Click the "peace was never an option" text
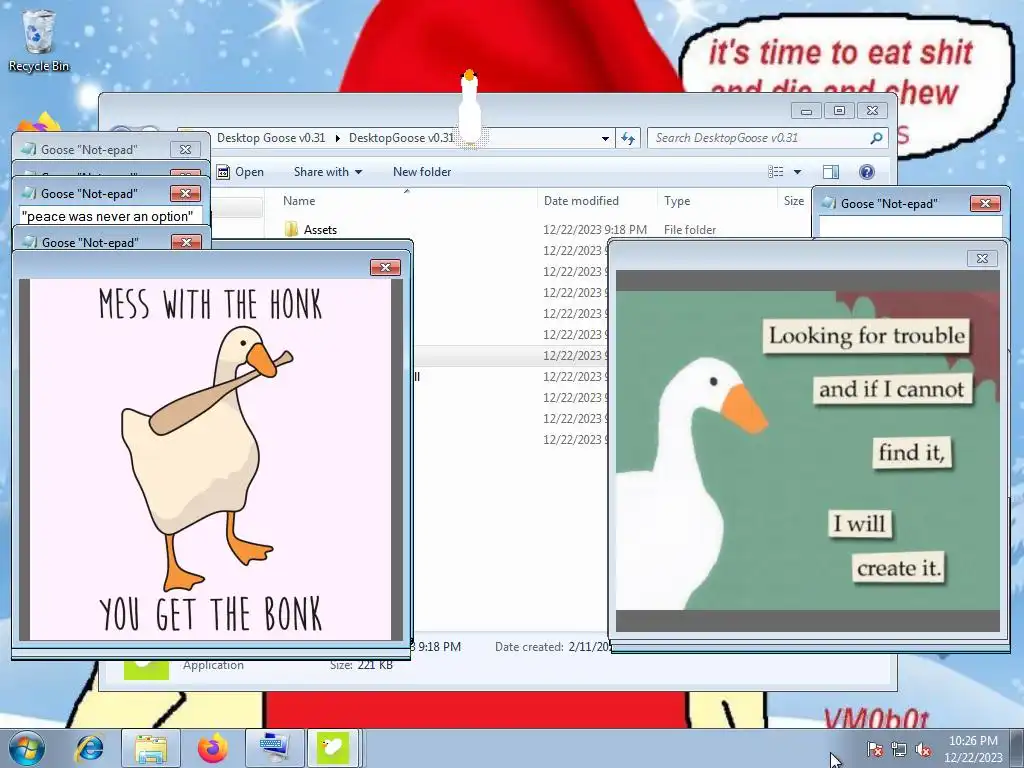 click(x=108, y=216)
